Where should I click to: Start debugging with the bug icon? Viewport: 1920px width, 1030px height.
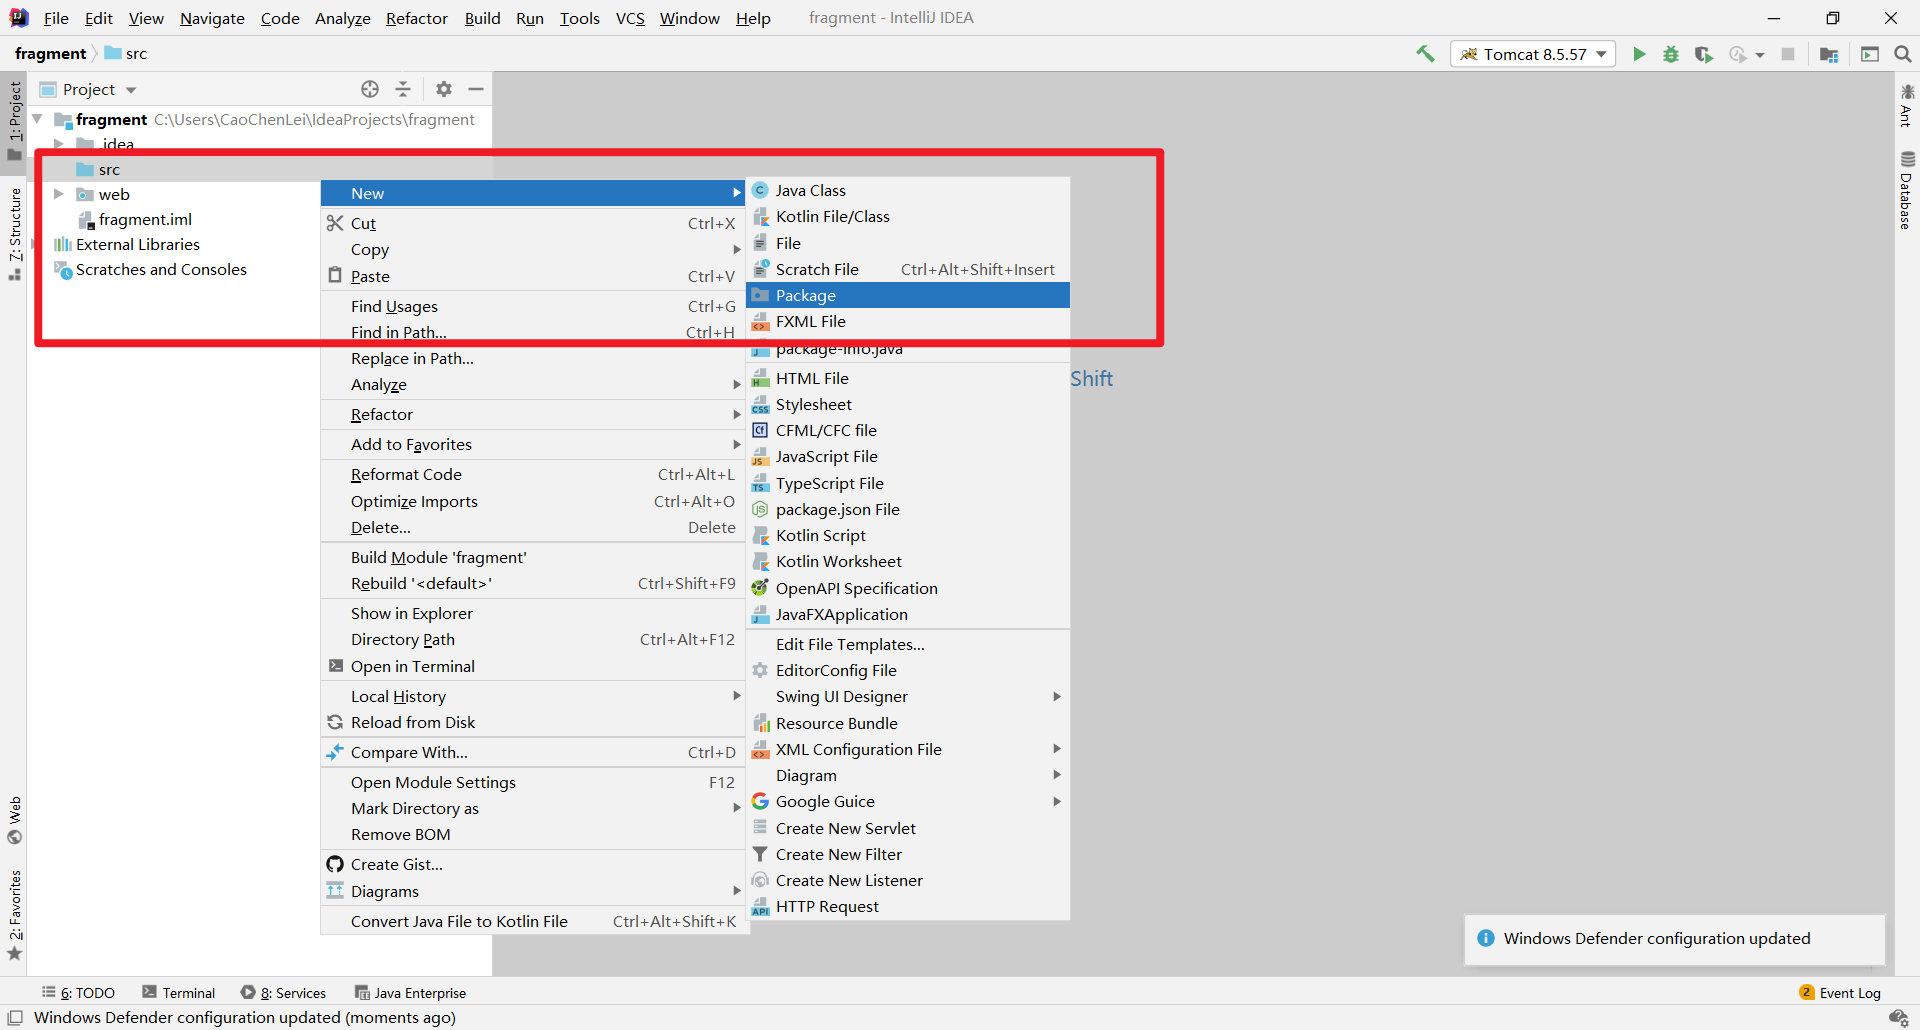pyautogui.click(x=1671, y=54)
